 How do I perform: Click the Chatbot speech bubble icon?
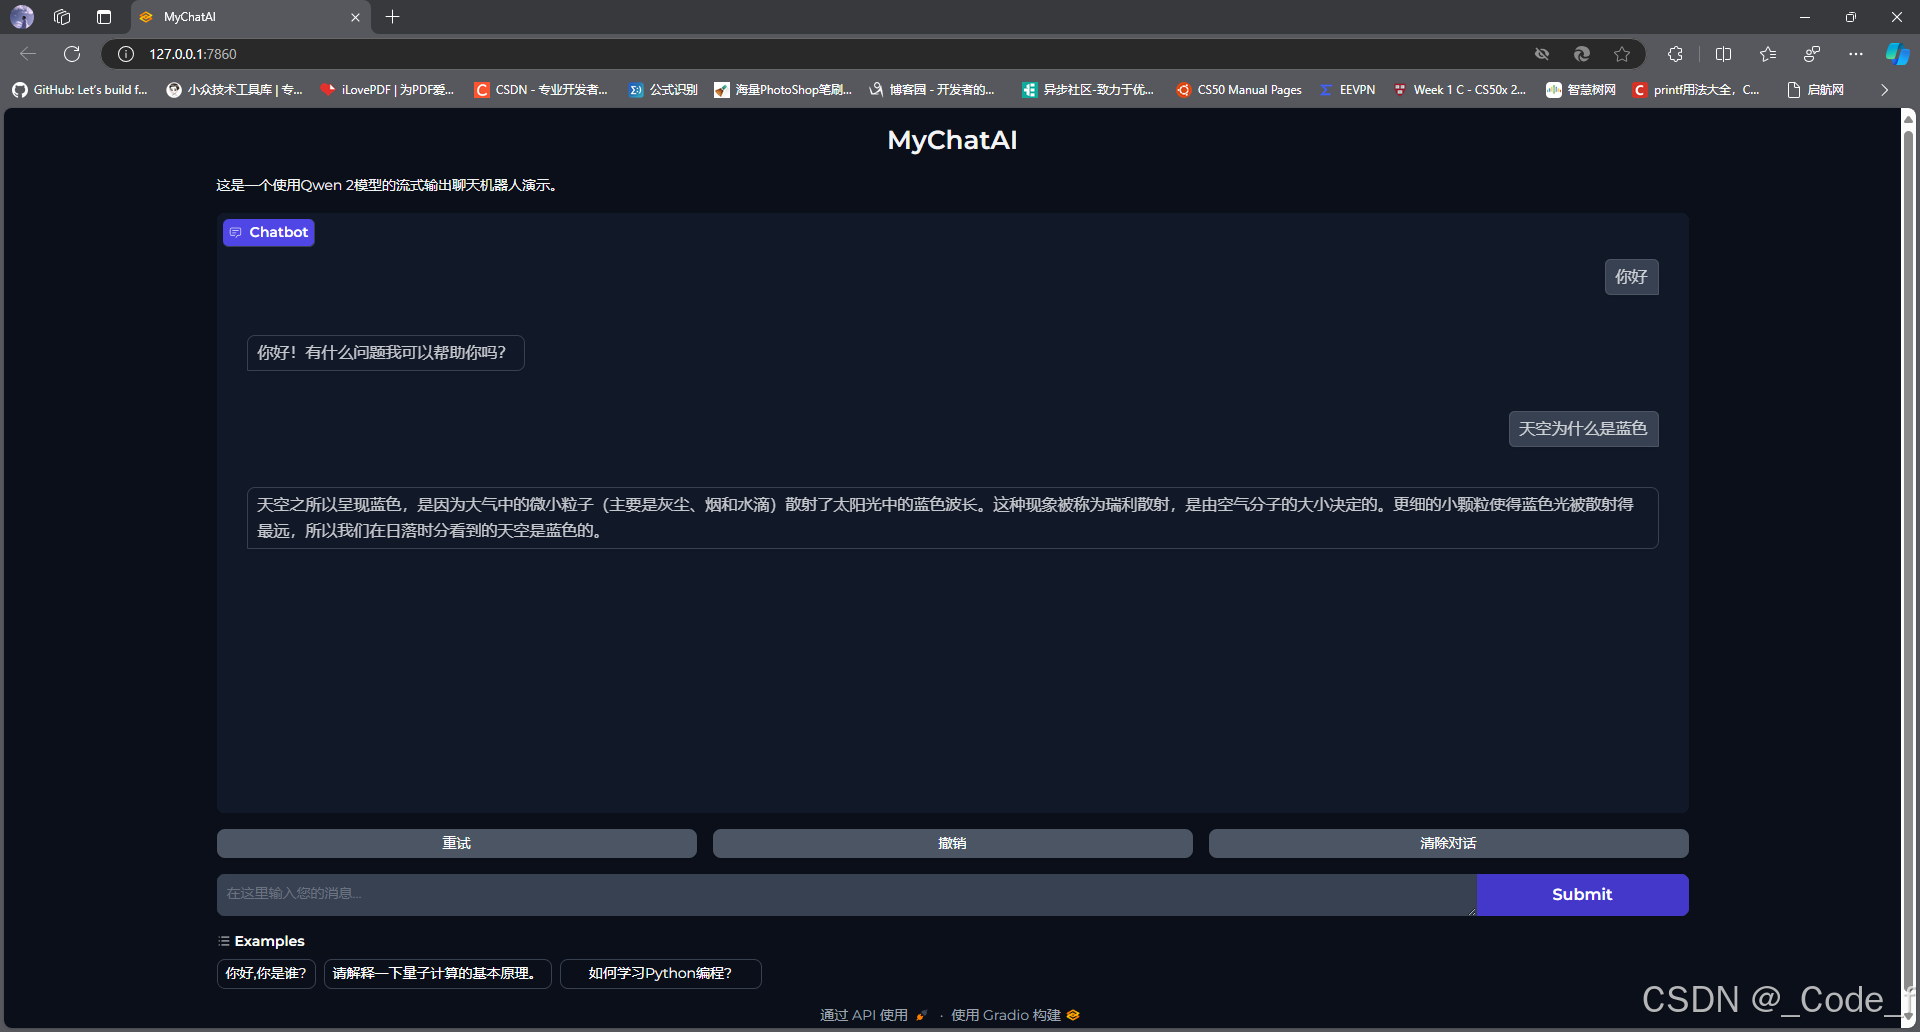(x=236, y=232)
